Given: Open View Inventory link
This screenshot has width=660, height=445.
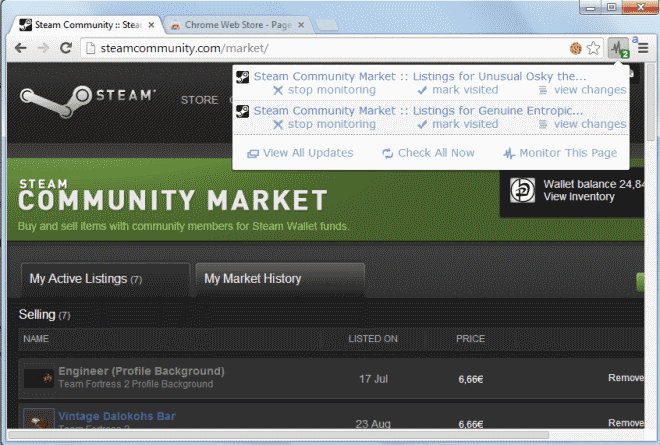Looking at the screenshot, I should click(579, 197).
